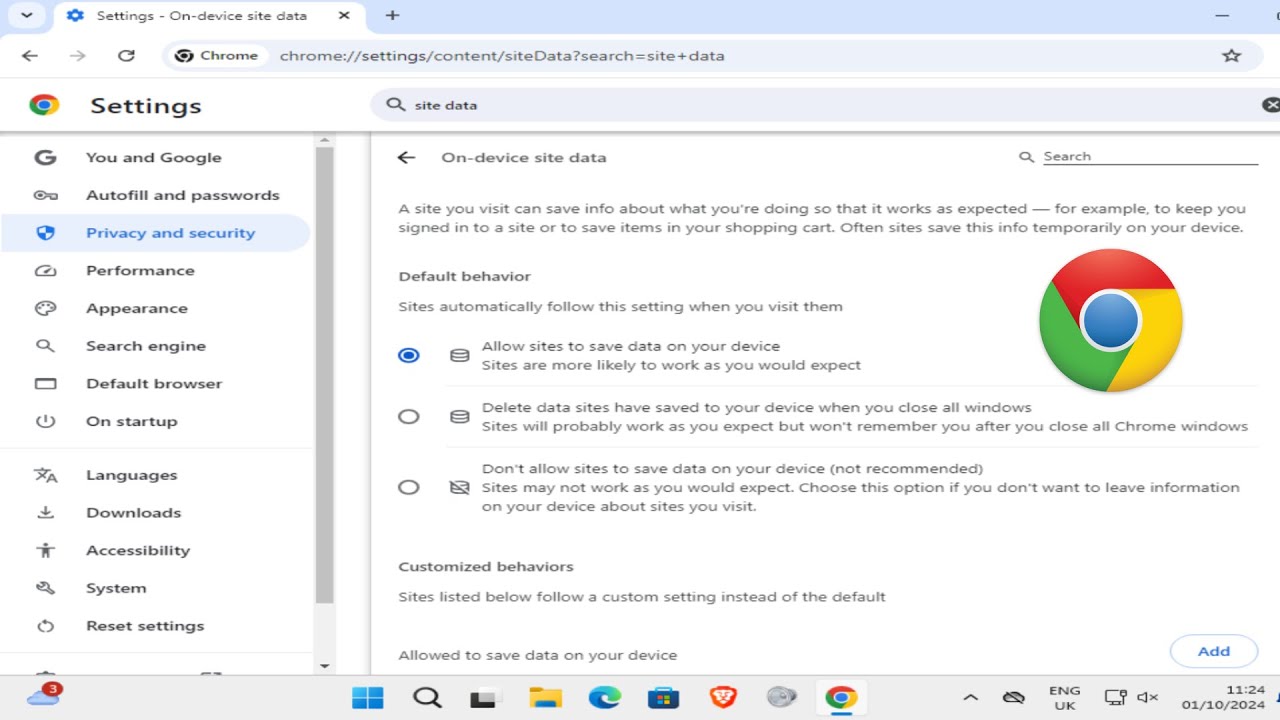Click the speedometer Performance icon
Screen dimensions: 1280x720
[45, 271]
